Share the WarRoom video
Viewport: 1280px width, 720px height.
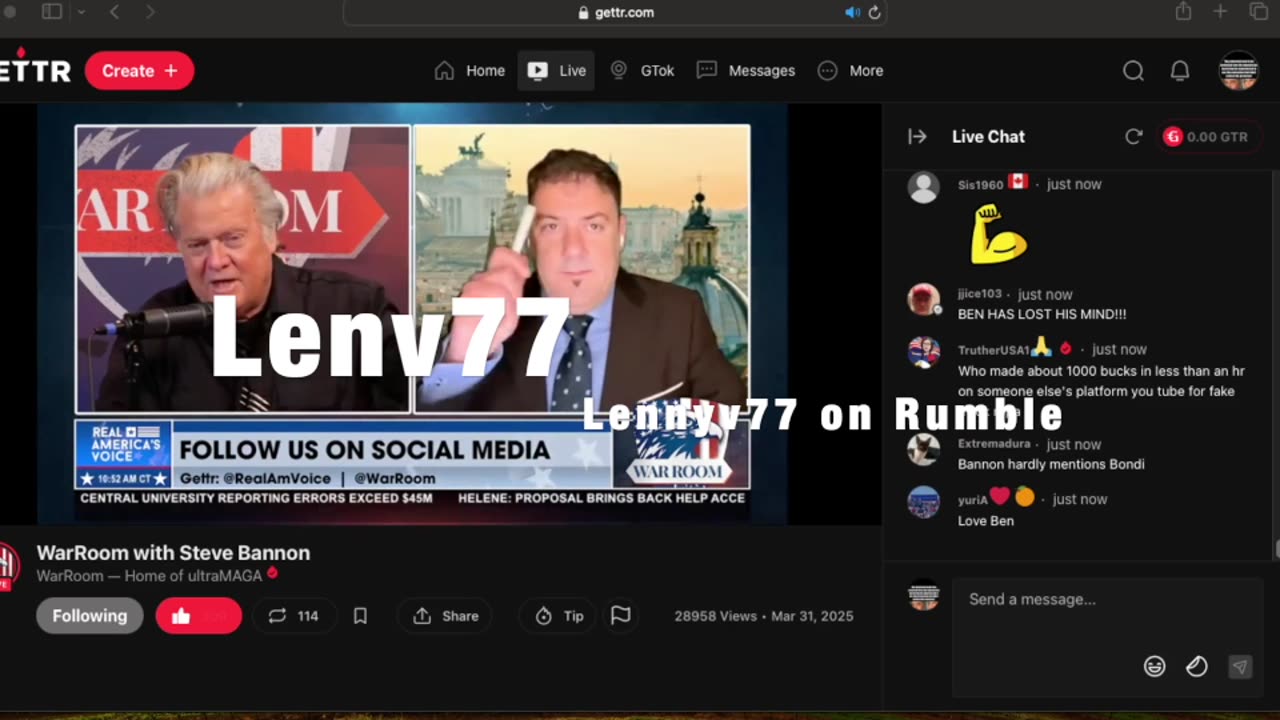coord(446,616)
